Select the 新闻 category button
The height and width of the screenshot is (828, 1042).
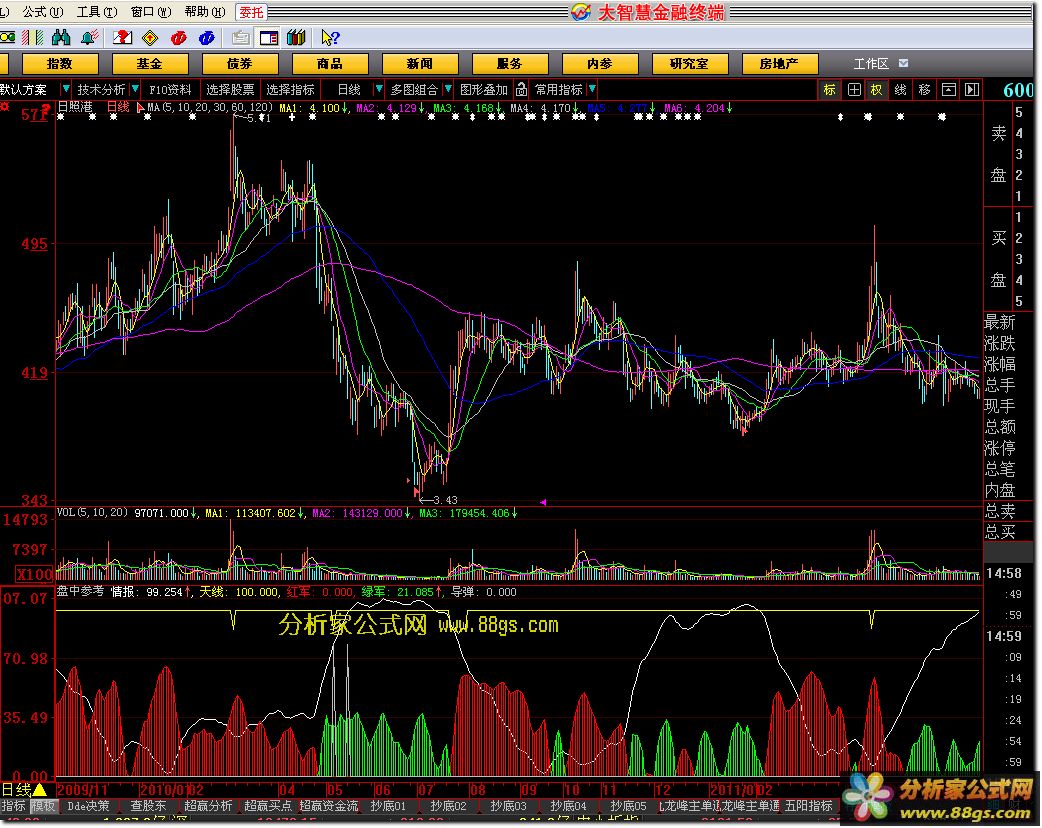(419, 64)
